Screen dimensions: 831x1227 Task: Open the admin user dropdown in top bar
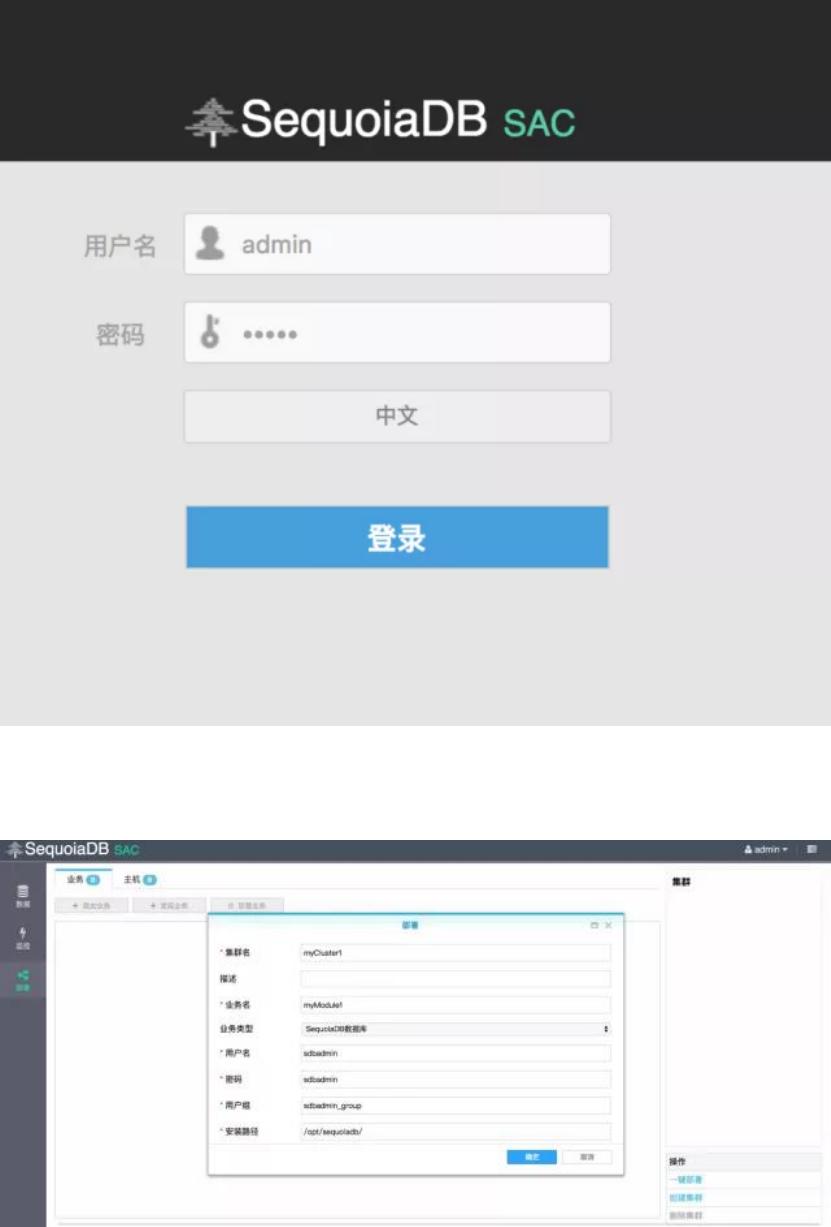(x=767, y=849)
